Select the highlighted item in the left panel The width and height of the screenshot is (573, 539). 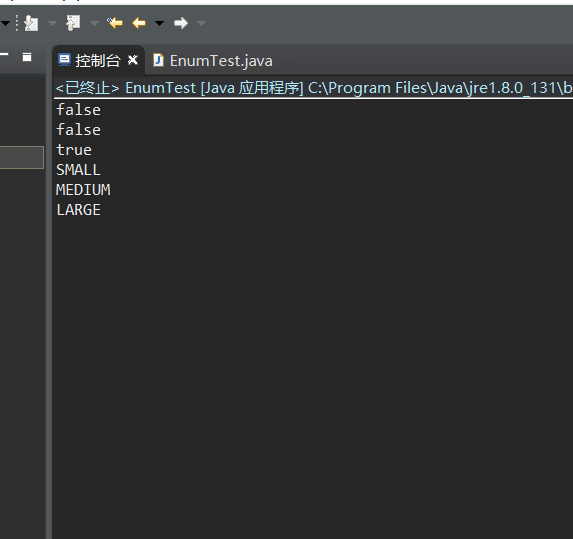pos(22,157)
